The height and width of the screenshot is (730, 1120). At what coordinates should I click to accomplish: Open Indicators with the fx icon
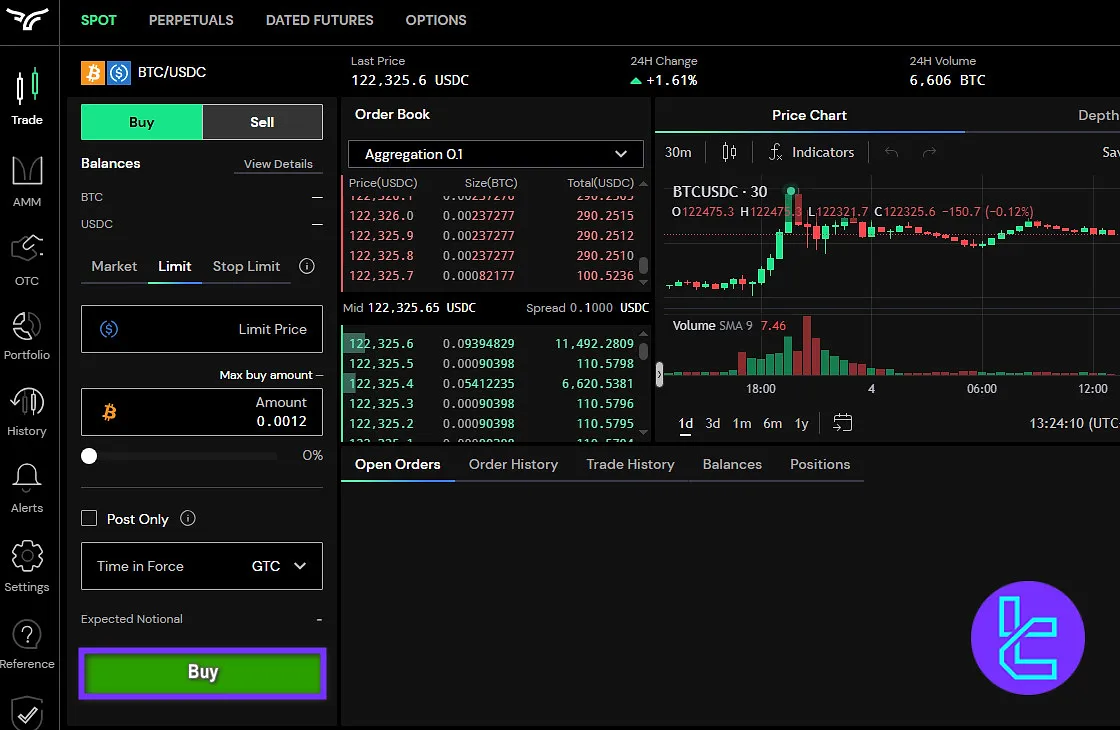point(810,152)
